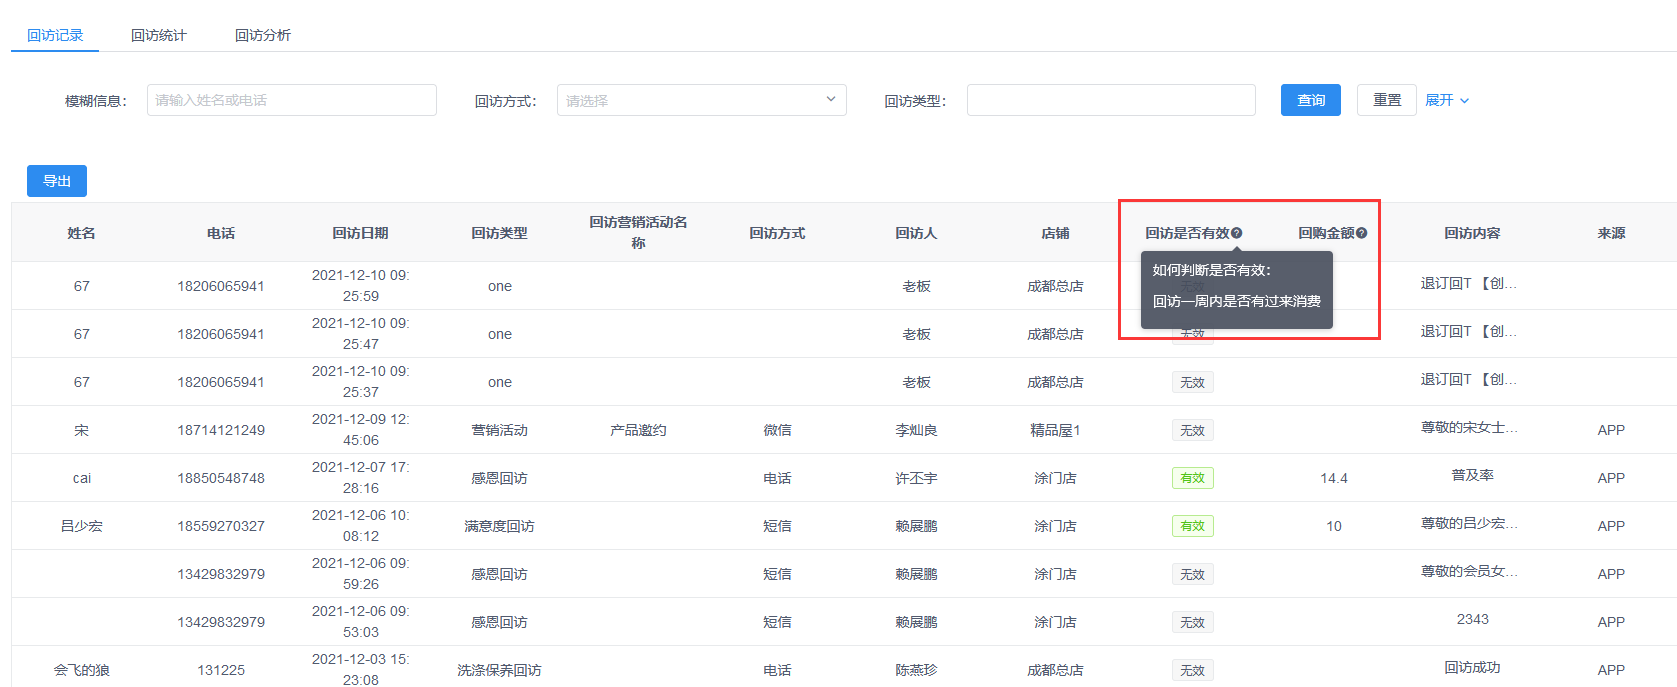This screenshot has width=1677, height=687.
Task: Click 微信 visit method cell
Action: coord(777,430)
